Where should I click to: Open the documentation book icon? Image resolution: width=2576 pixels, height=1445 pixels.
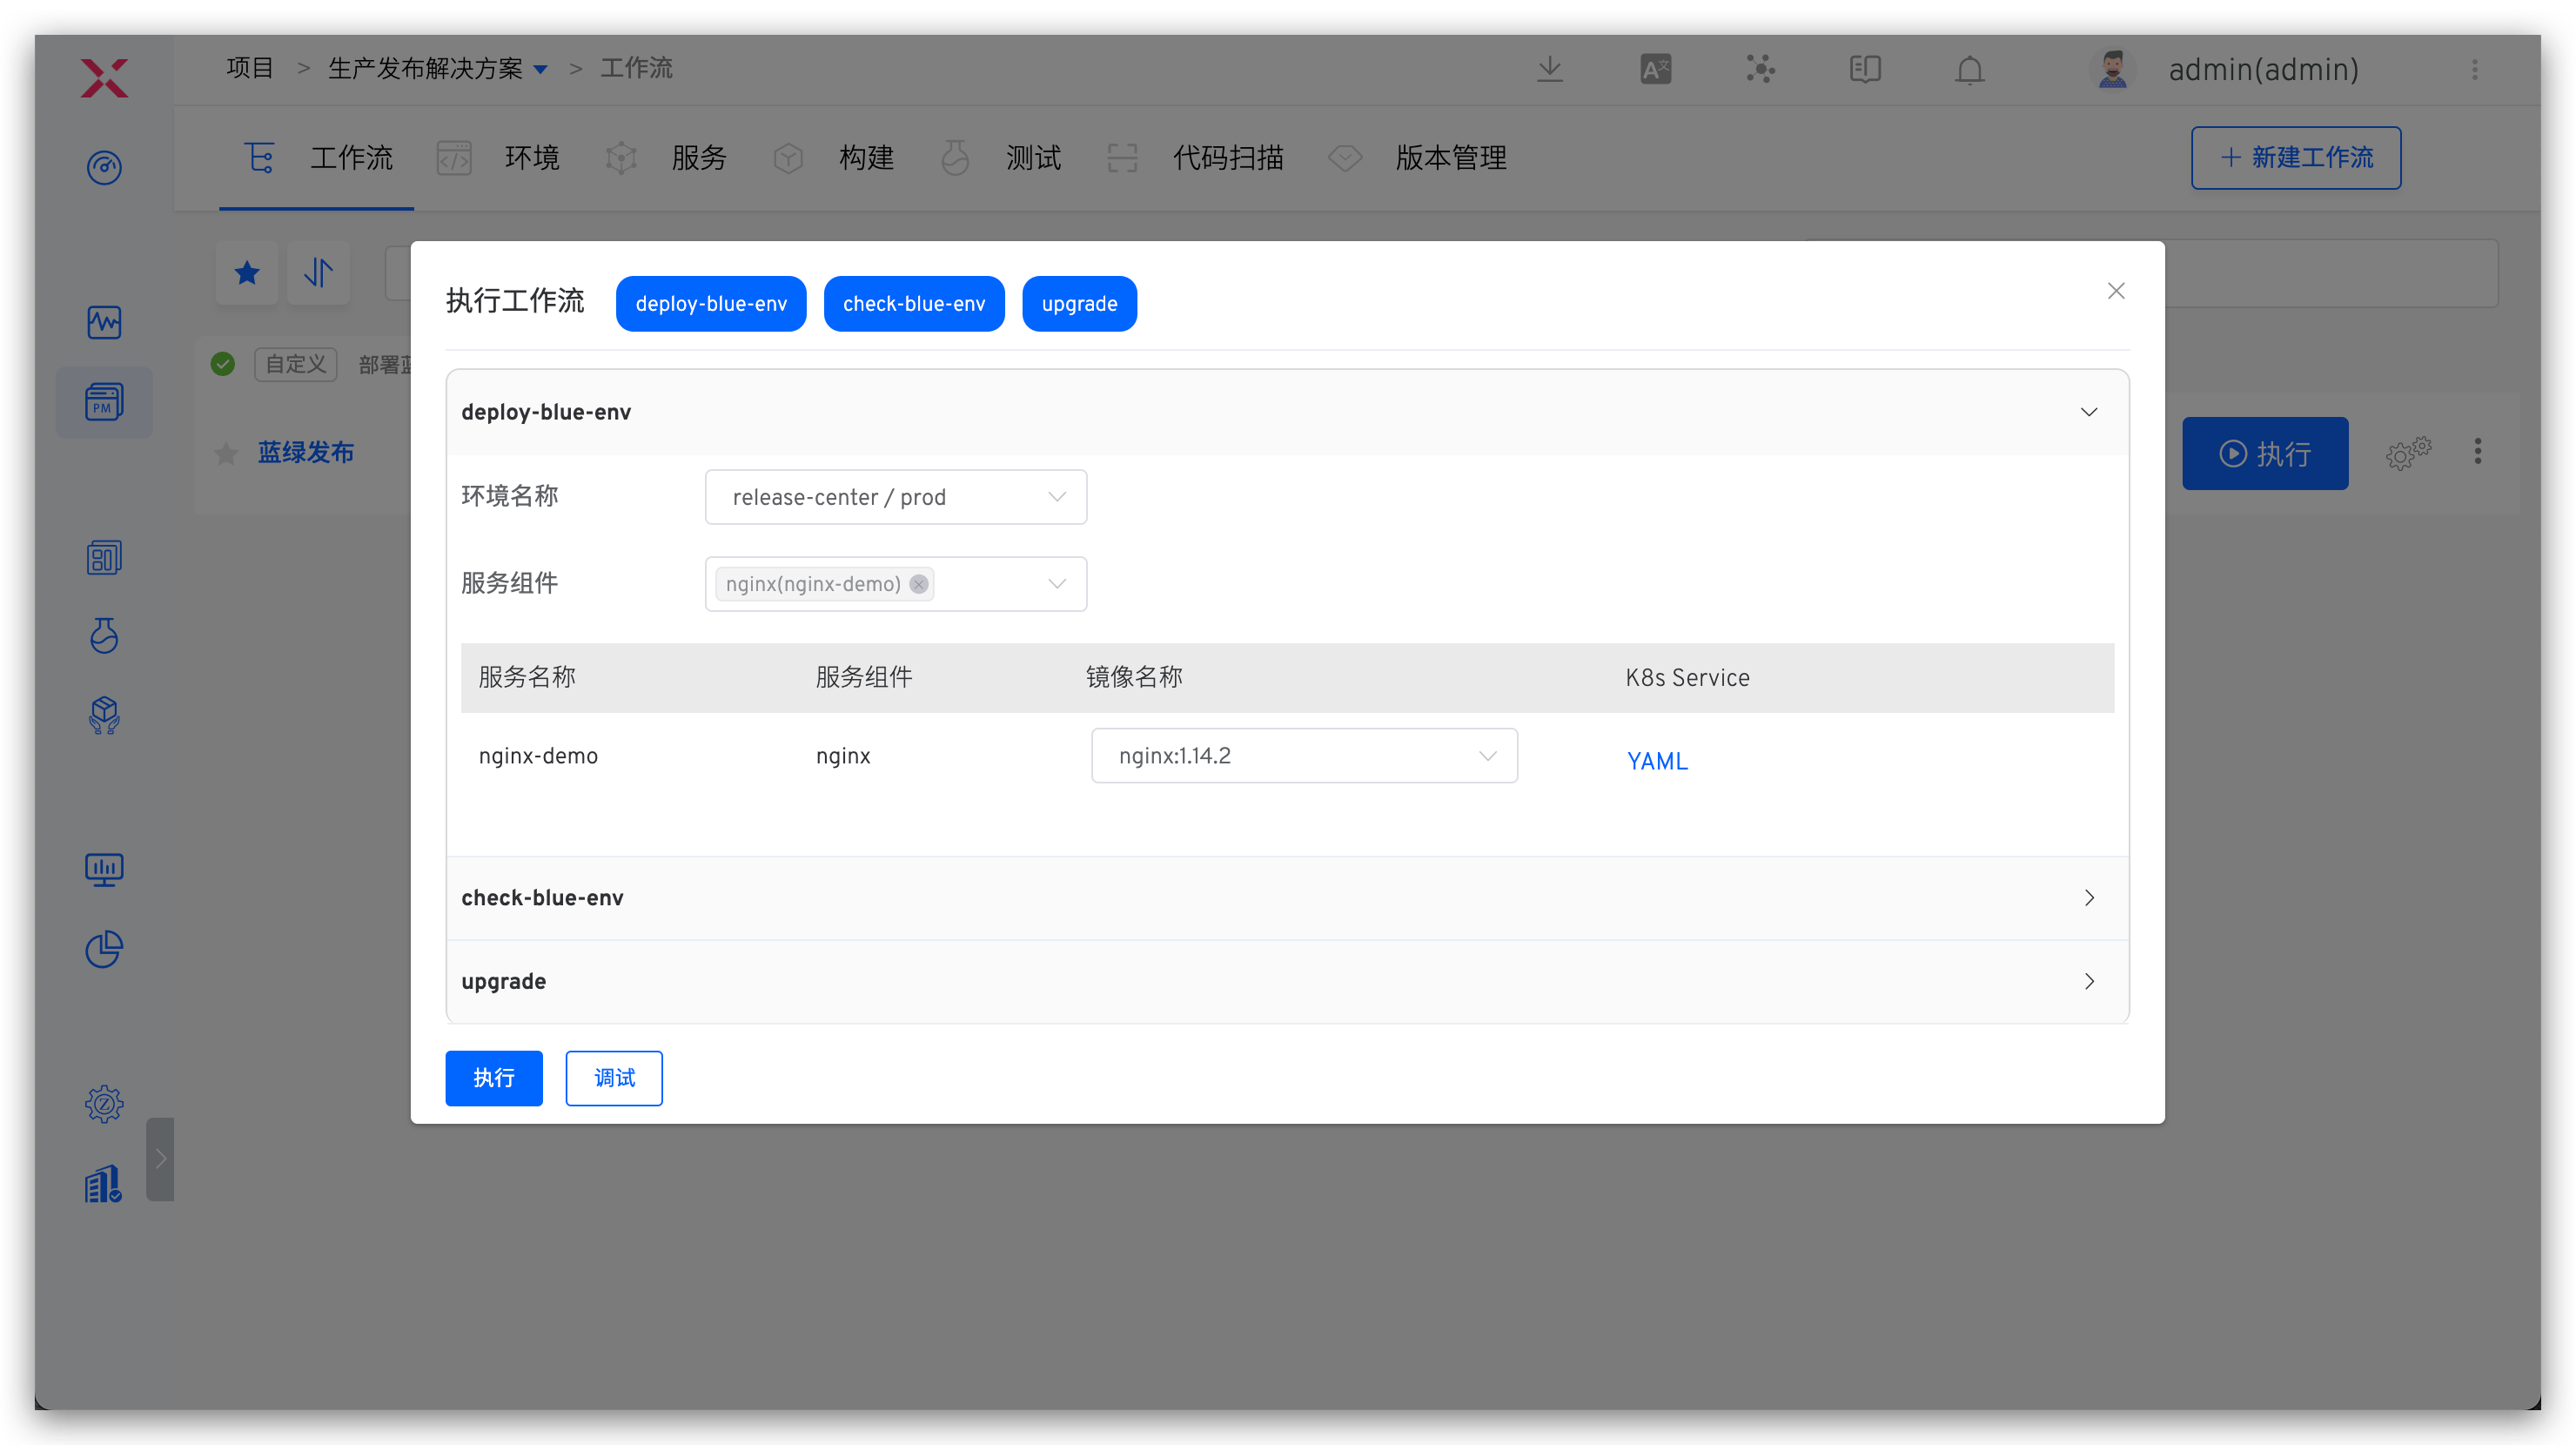coord(1864,69)
